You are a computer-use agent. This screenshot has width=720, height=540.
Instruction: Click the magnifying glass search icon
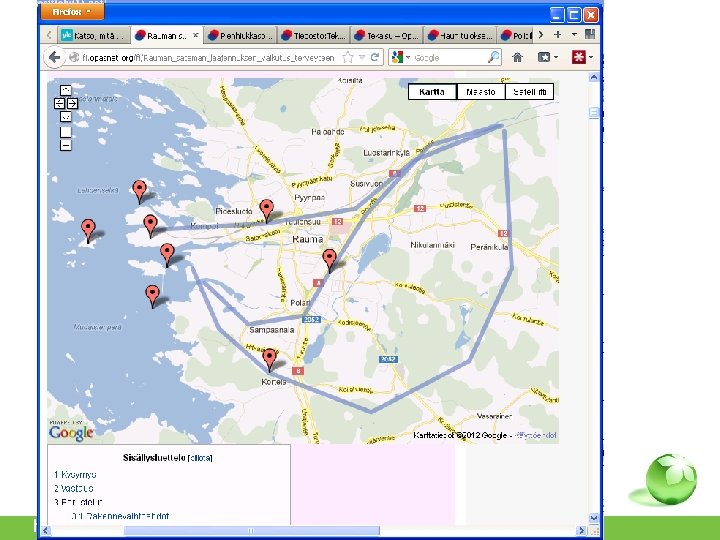tap(494, 57)
